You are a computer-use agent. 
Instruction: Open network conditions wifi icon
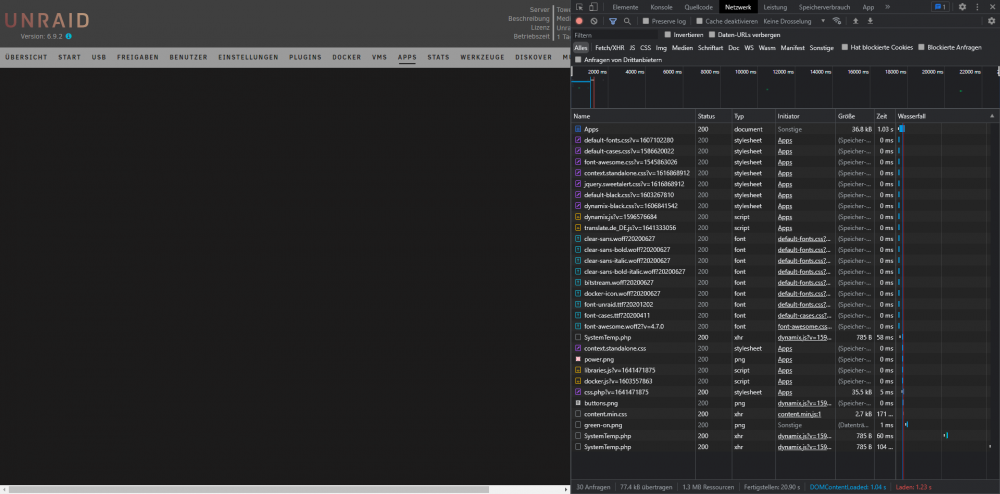coord(837,21)
